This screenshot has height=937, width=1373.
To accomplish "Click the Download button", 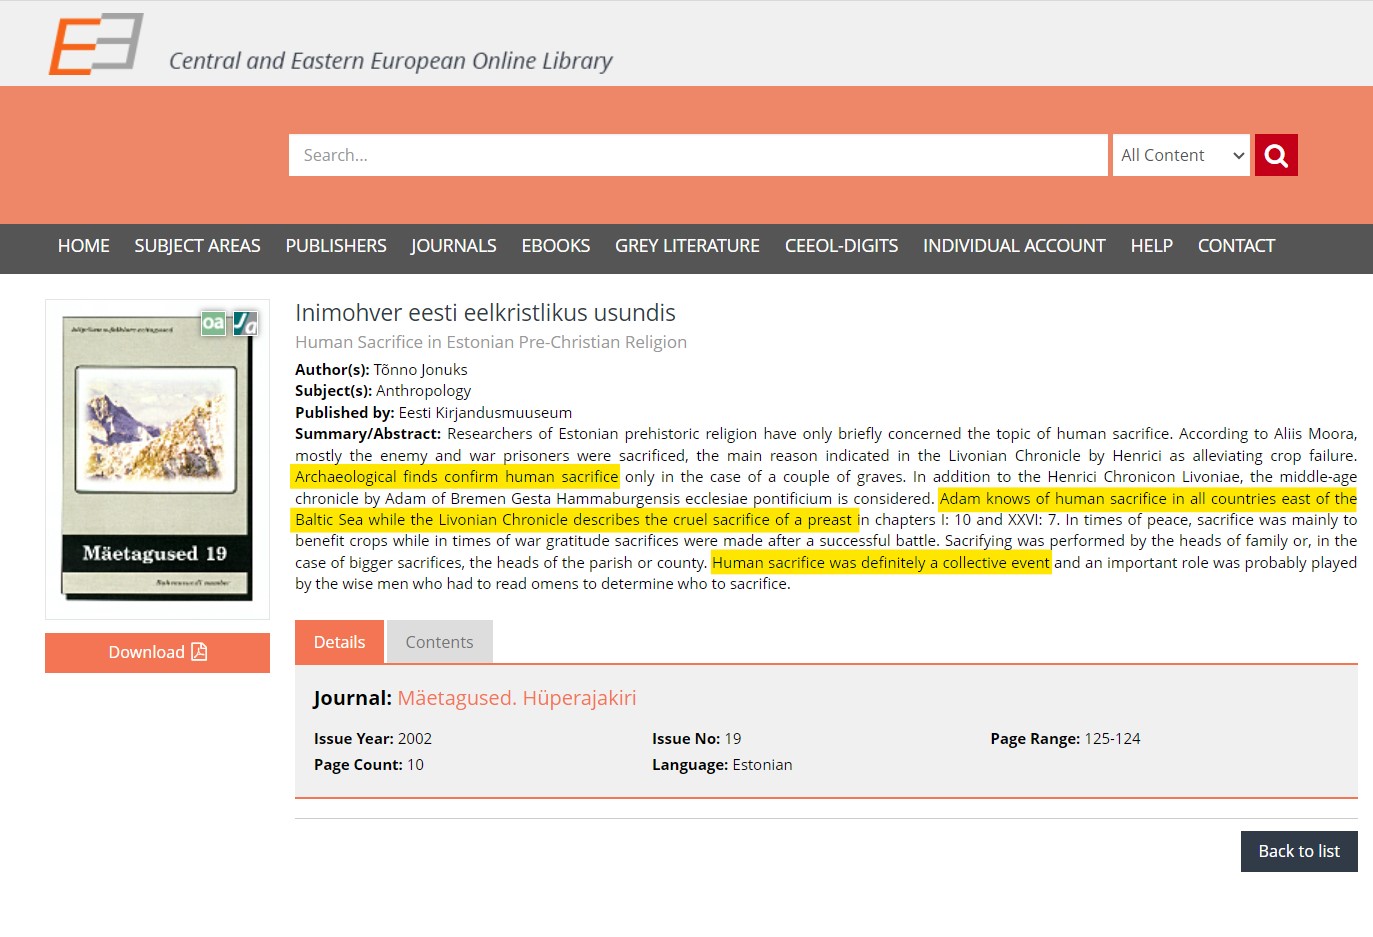I will (x=157, y=652).
